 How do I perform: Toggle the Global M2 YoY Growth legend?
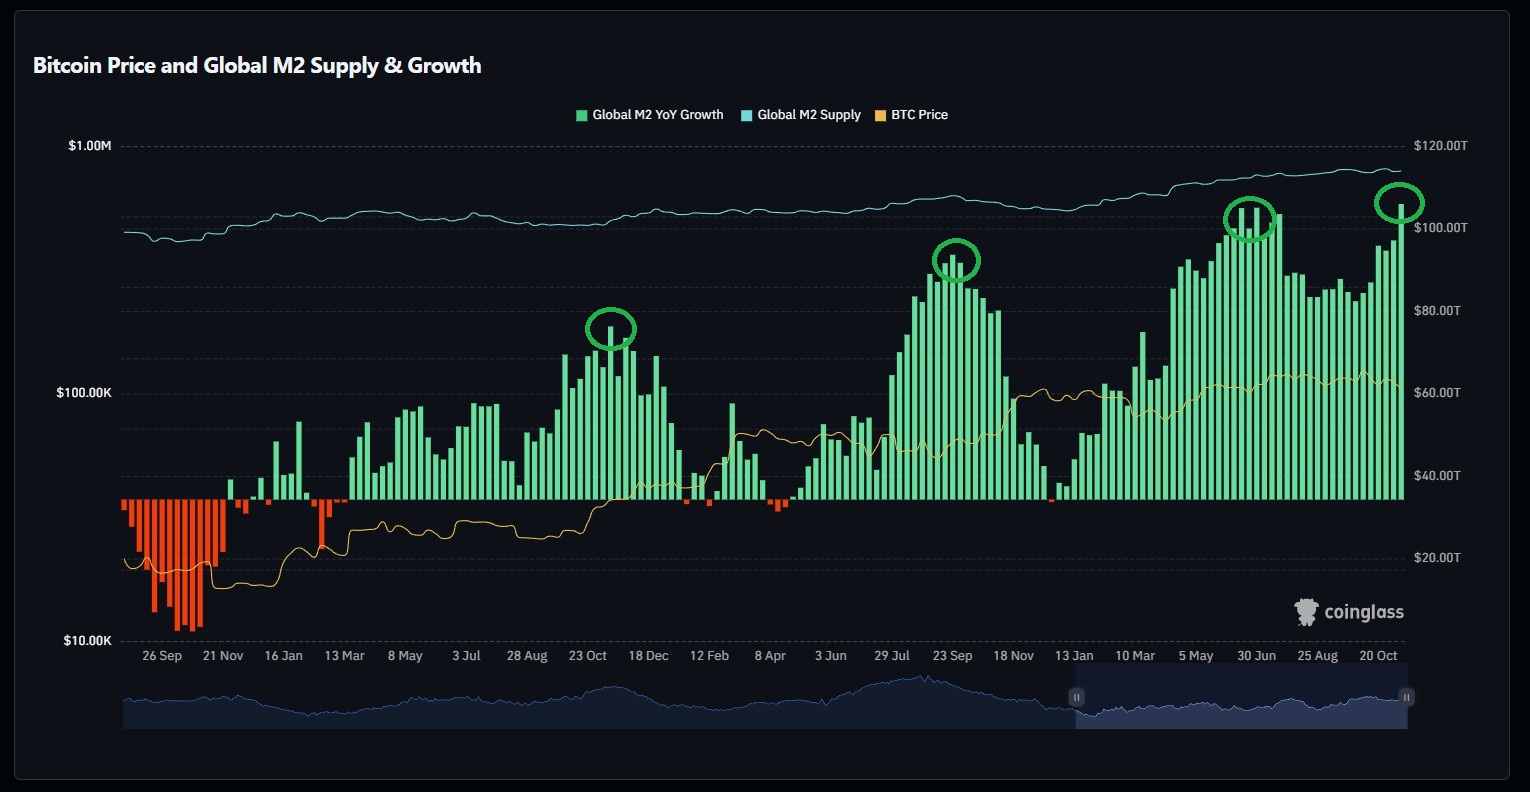pos(657,115)
